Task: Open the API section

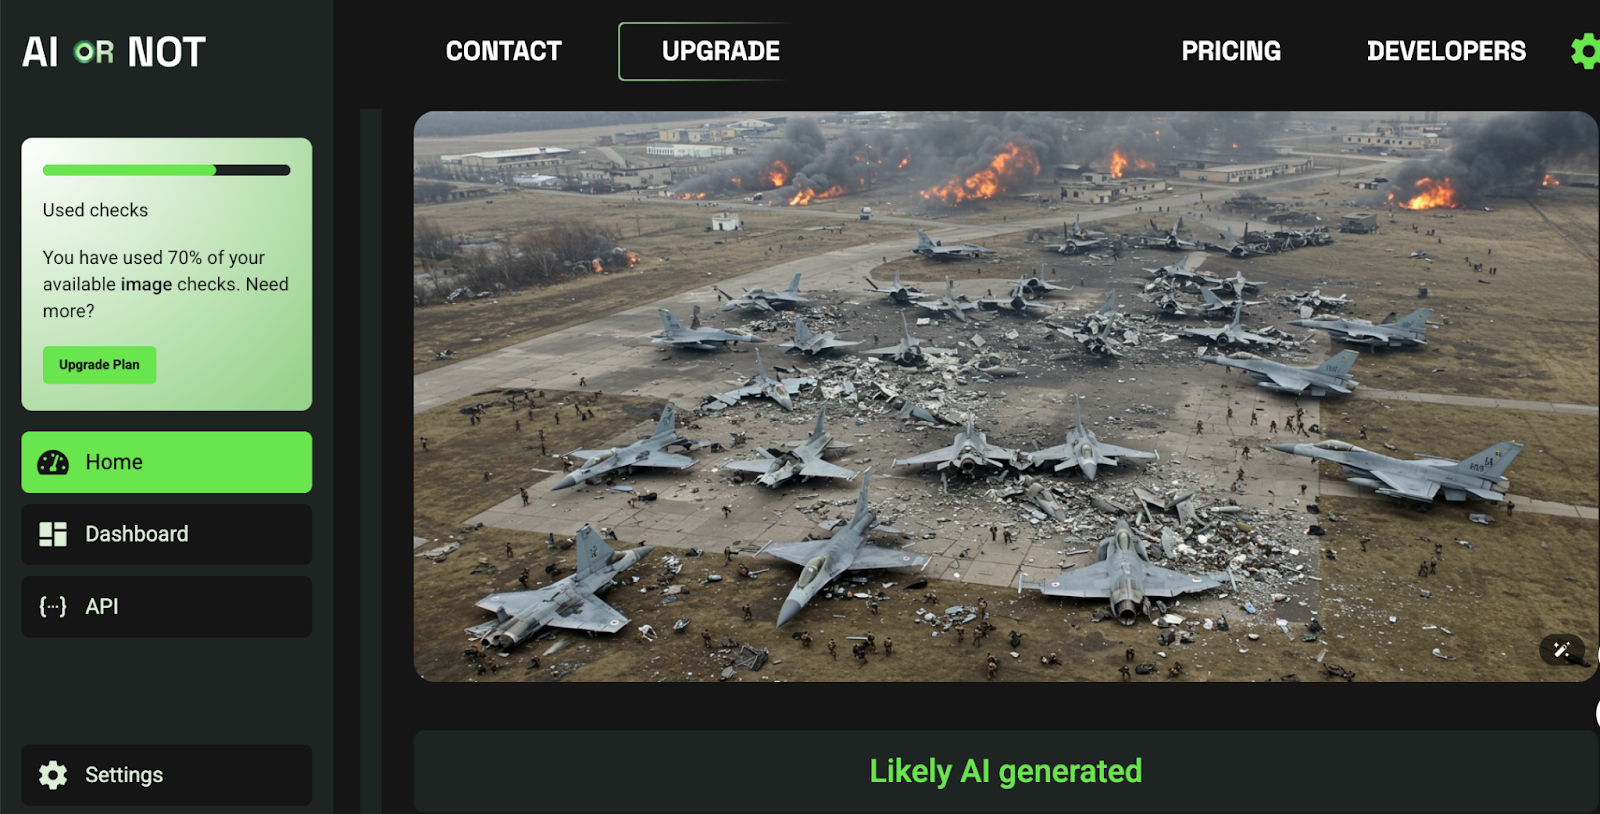Action: (x=167, y=606)
